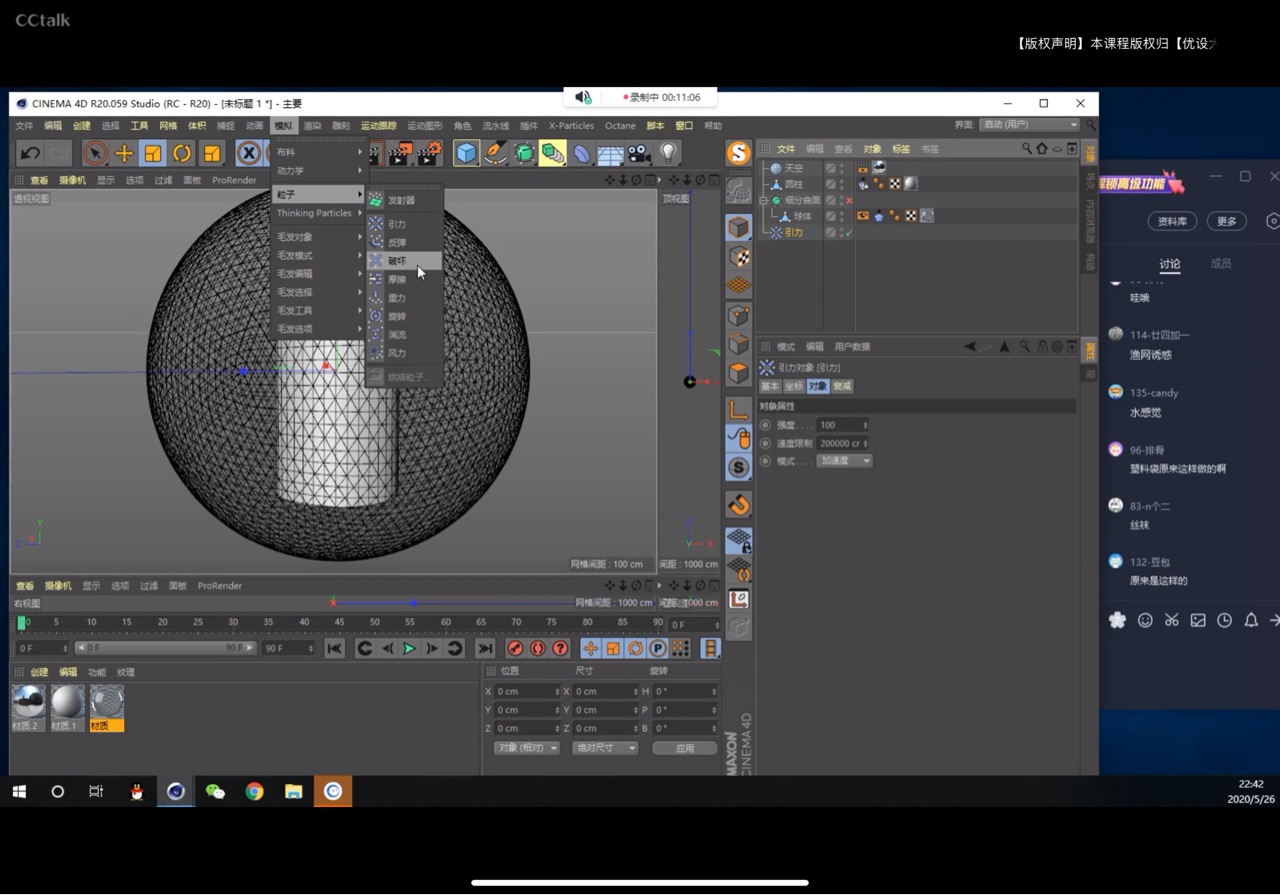The image size is (1280, 895).
Task: Enable 细分曲面 via its red X
Action: click(849, 200)
